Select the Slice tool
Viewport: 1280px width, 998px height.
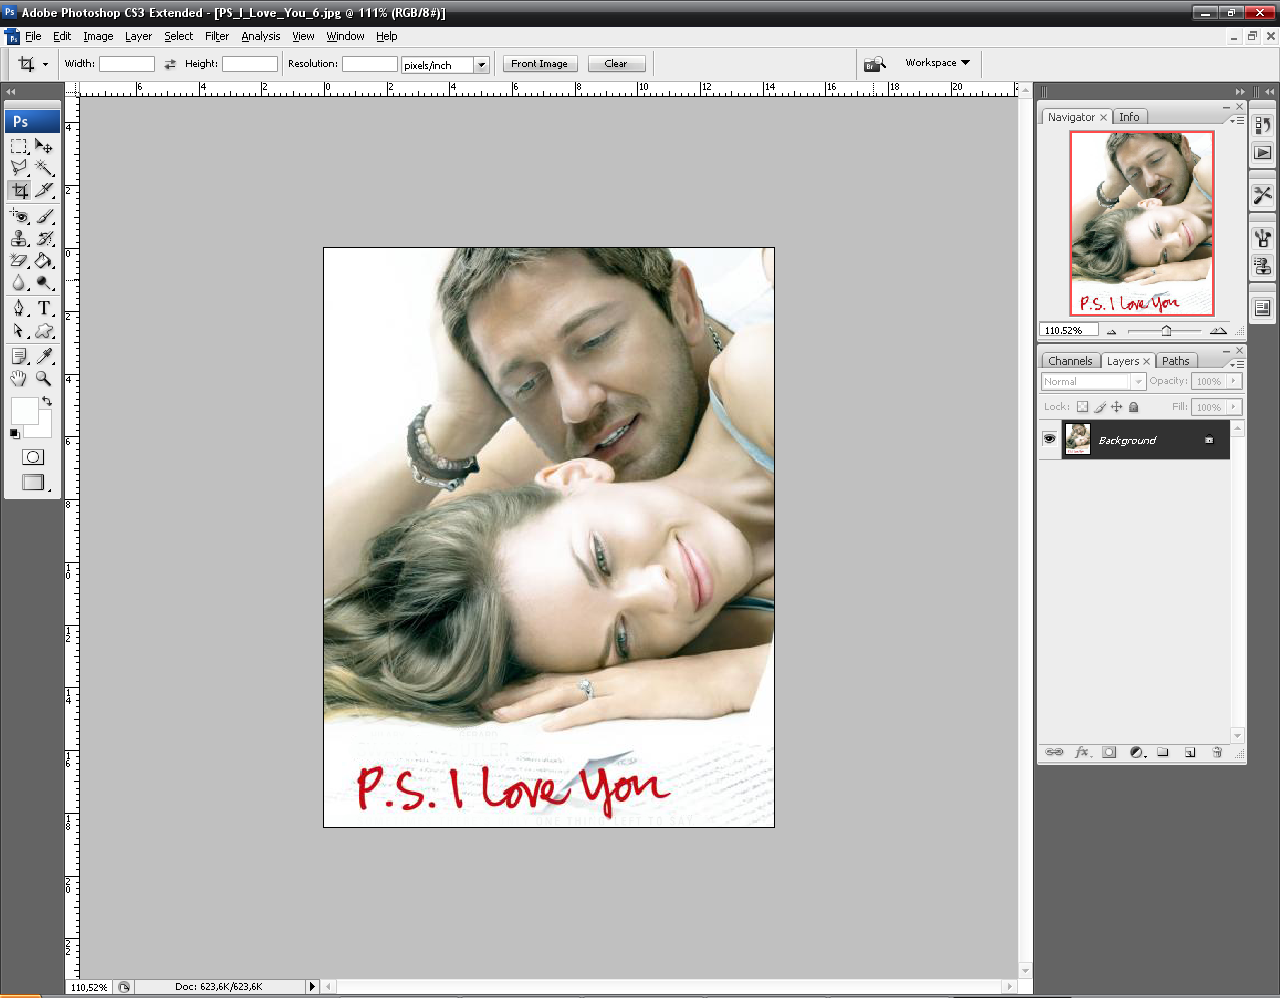(44, 190)
